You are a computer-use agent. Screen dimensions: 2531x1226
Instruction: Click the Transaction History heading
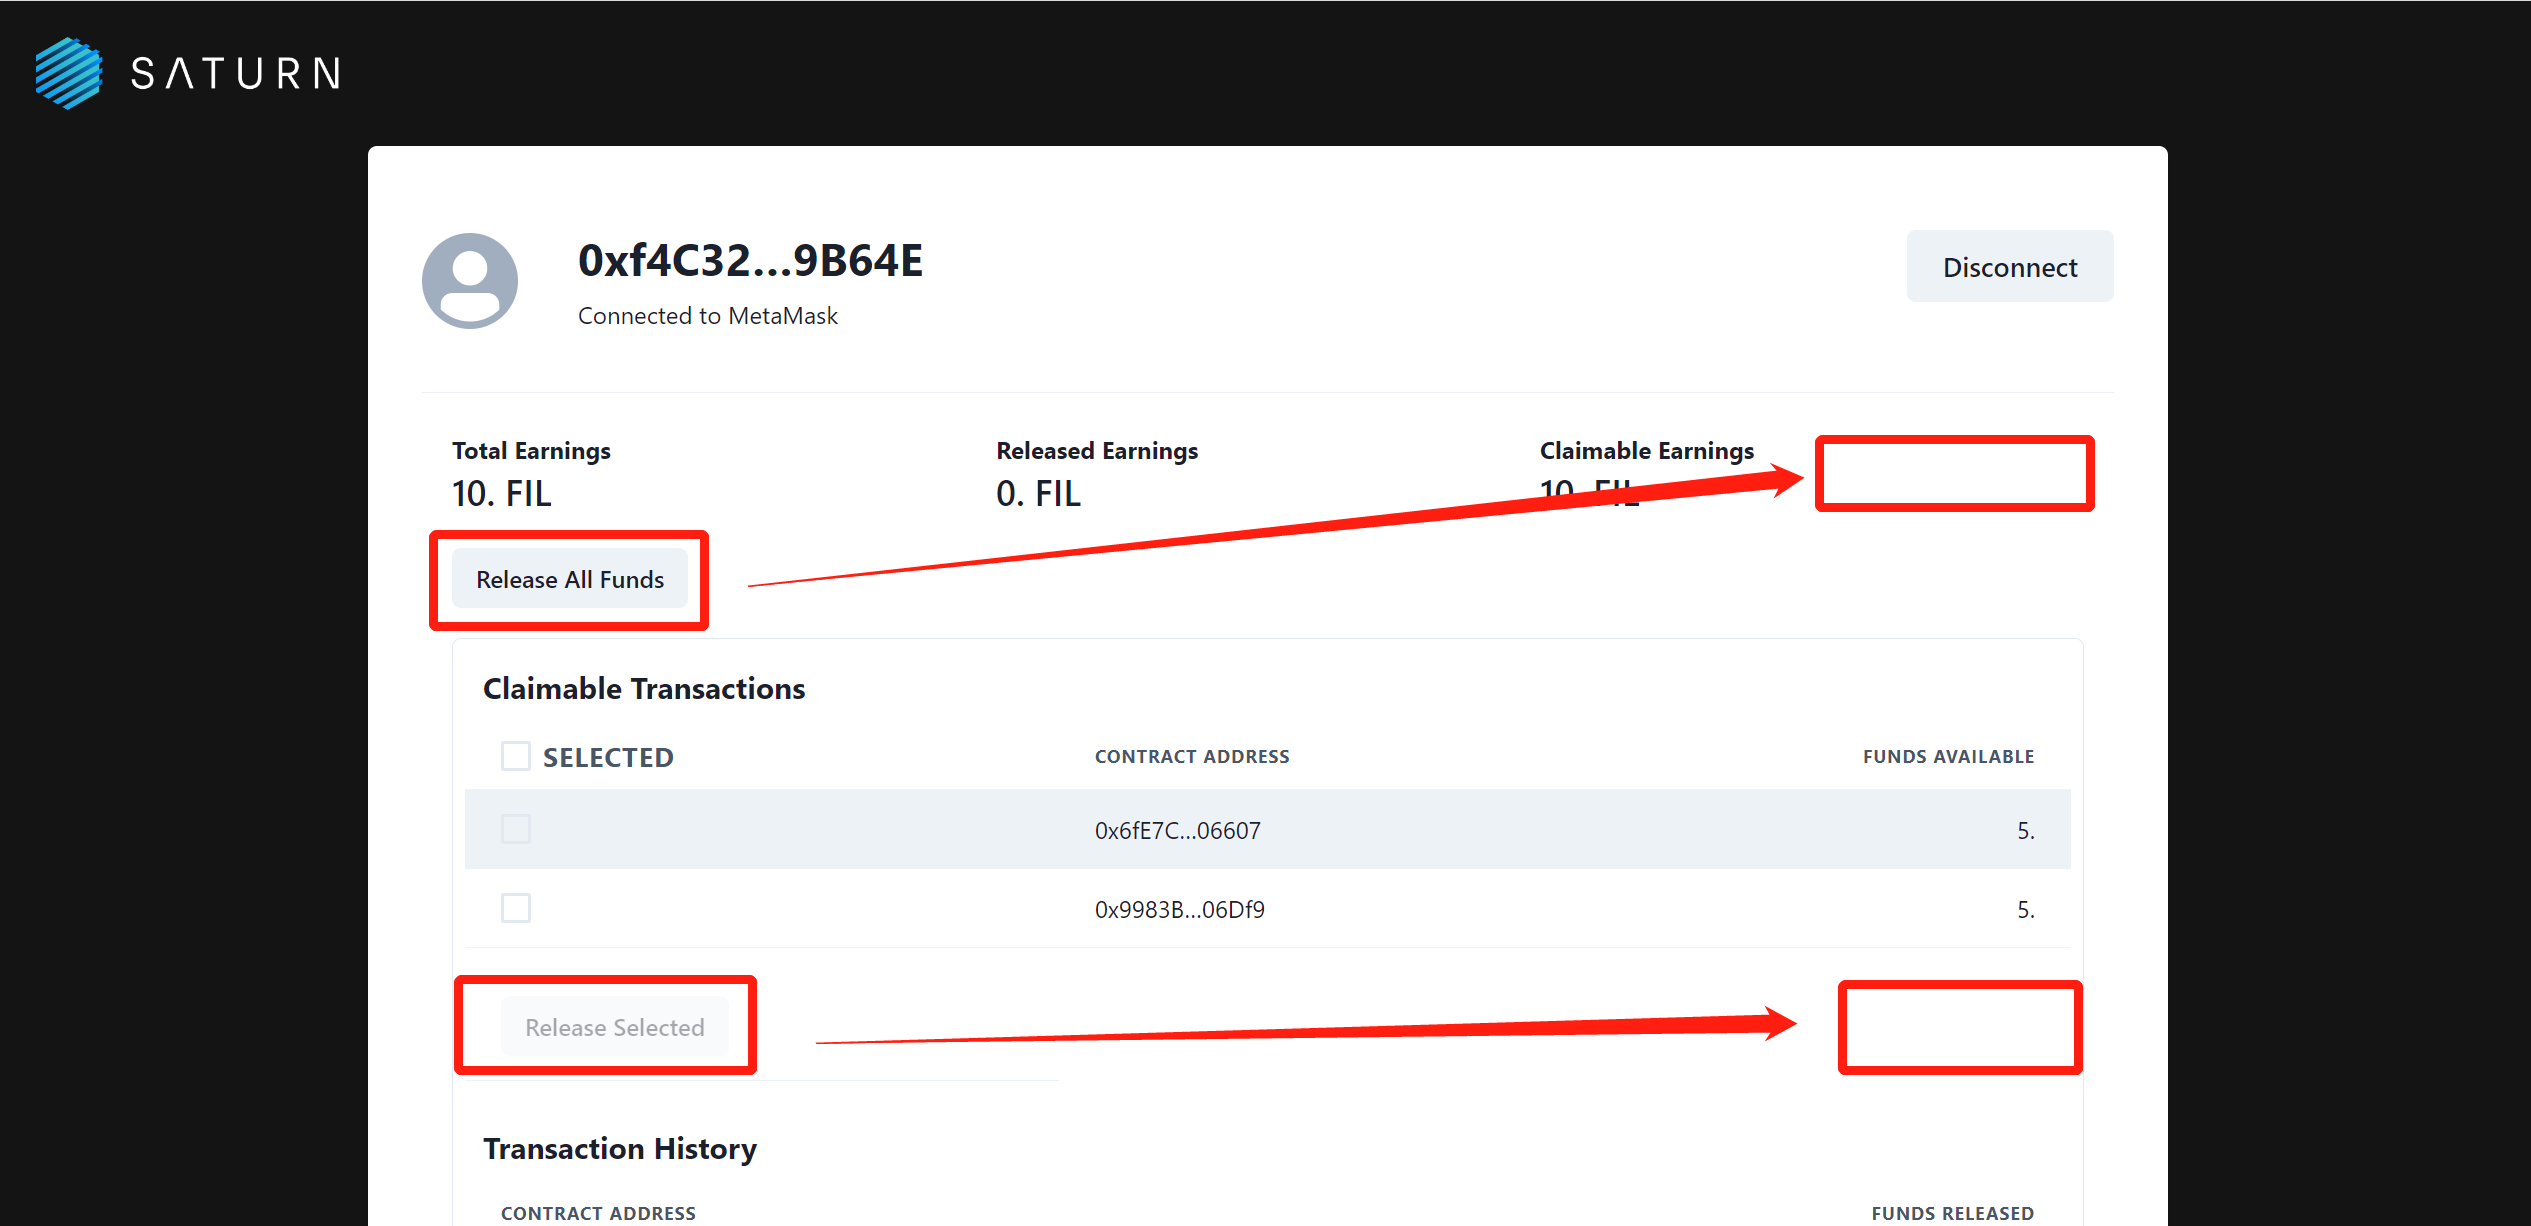tap(619, 1148)
